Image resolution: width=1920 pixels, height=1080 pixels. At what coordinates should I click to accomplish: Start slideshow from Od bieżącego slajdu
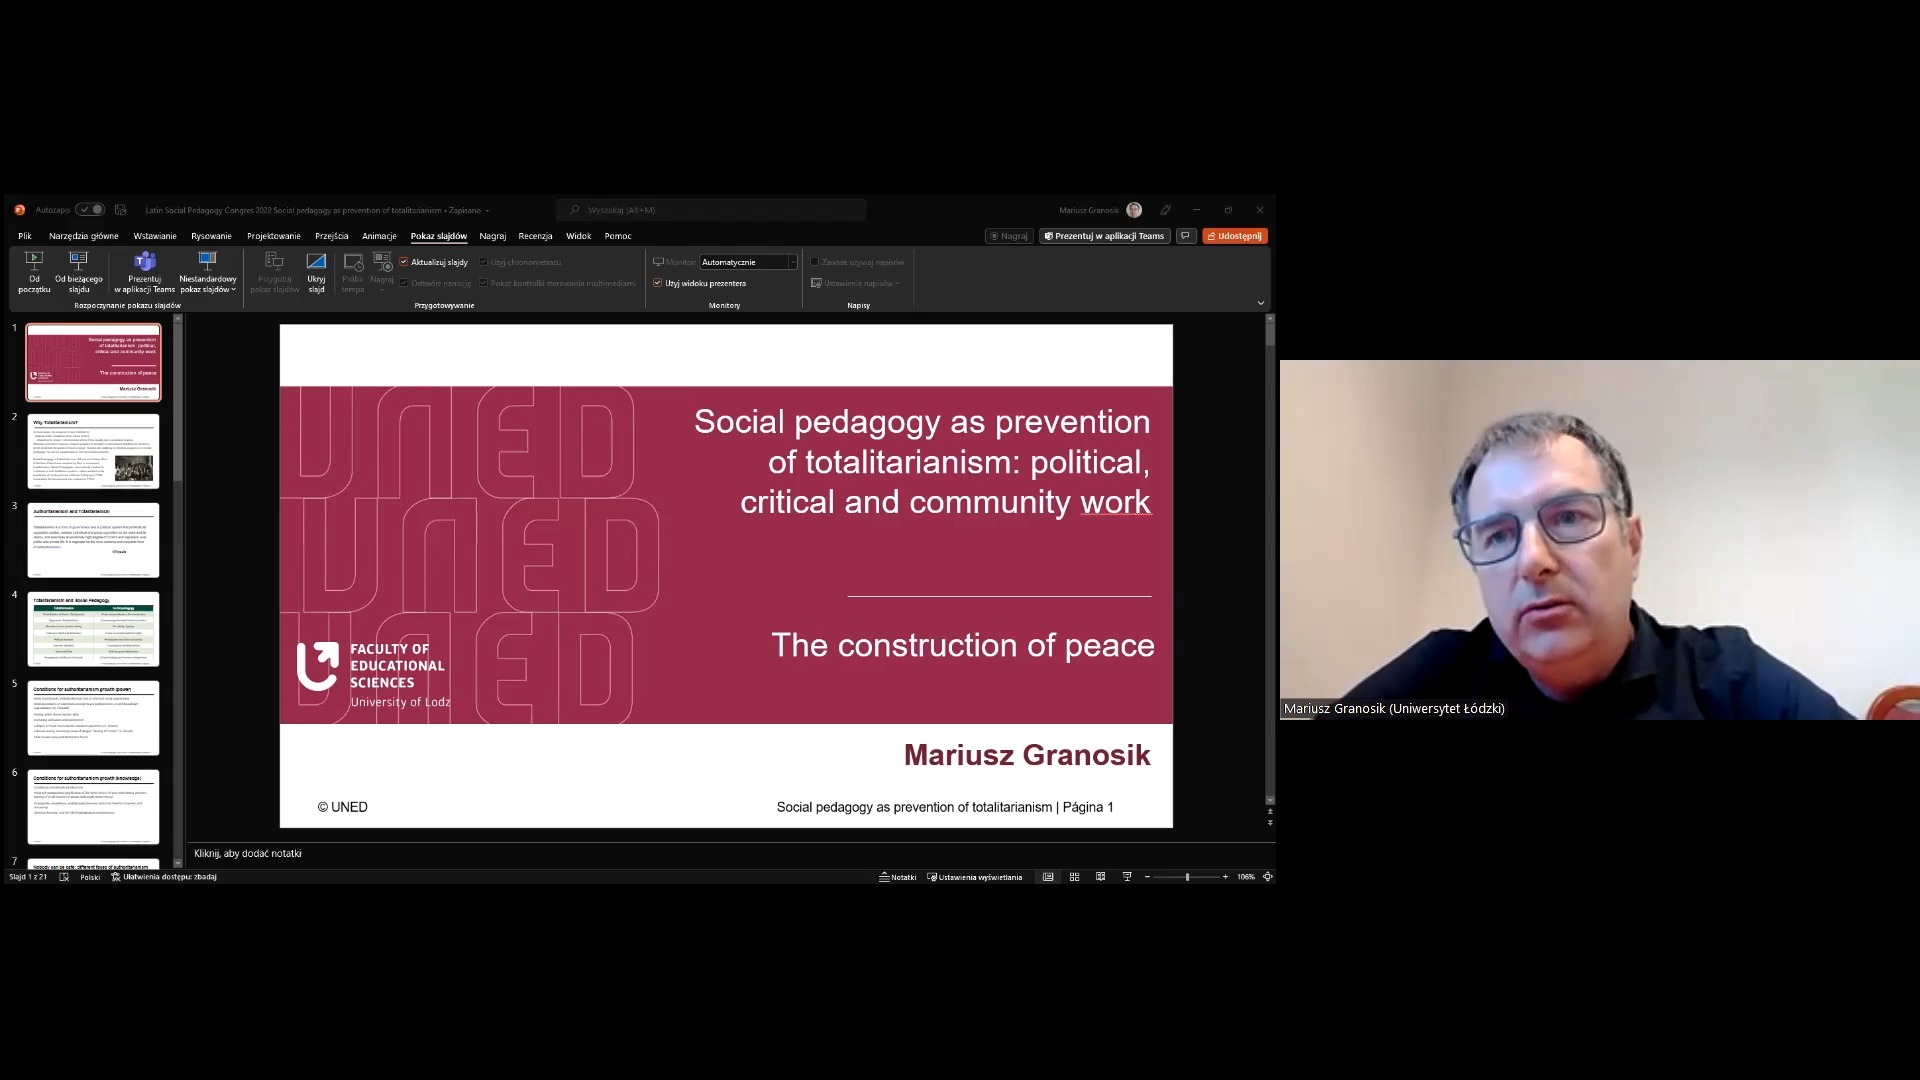79,272
